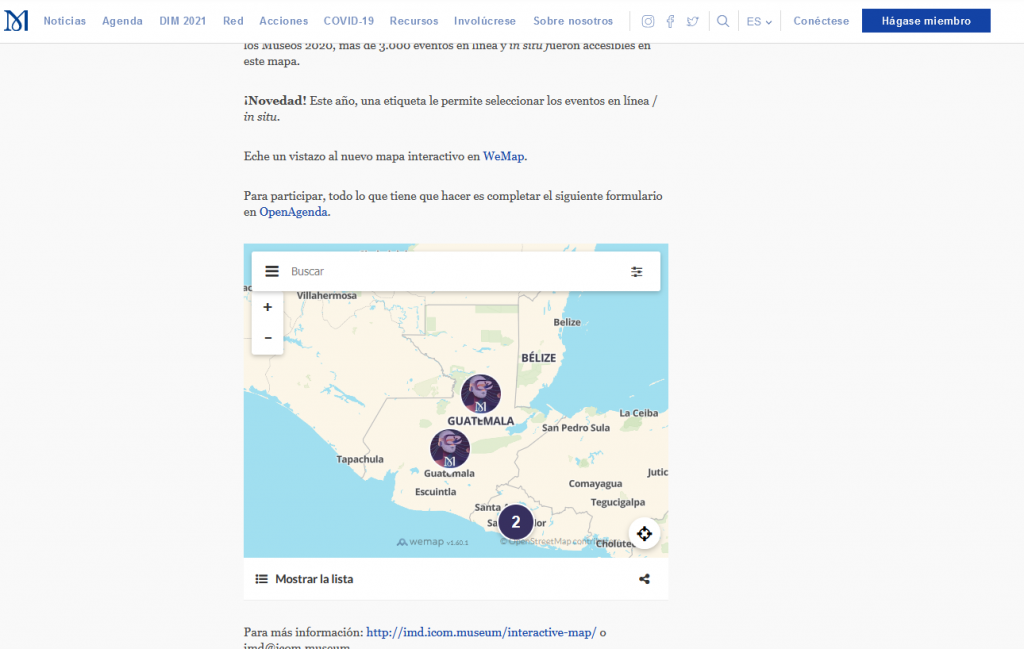Click the Hágase miembro button
This screenshot has width=1024, height=649.
926,21
